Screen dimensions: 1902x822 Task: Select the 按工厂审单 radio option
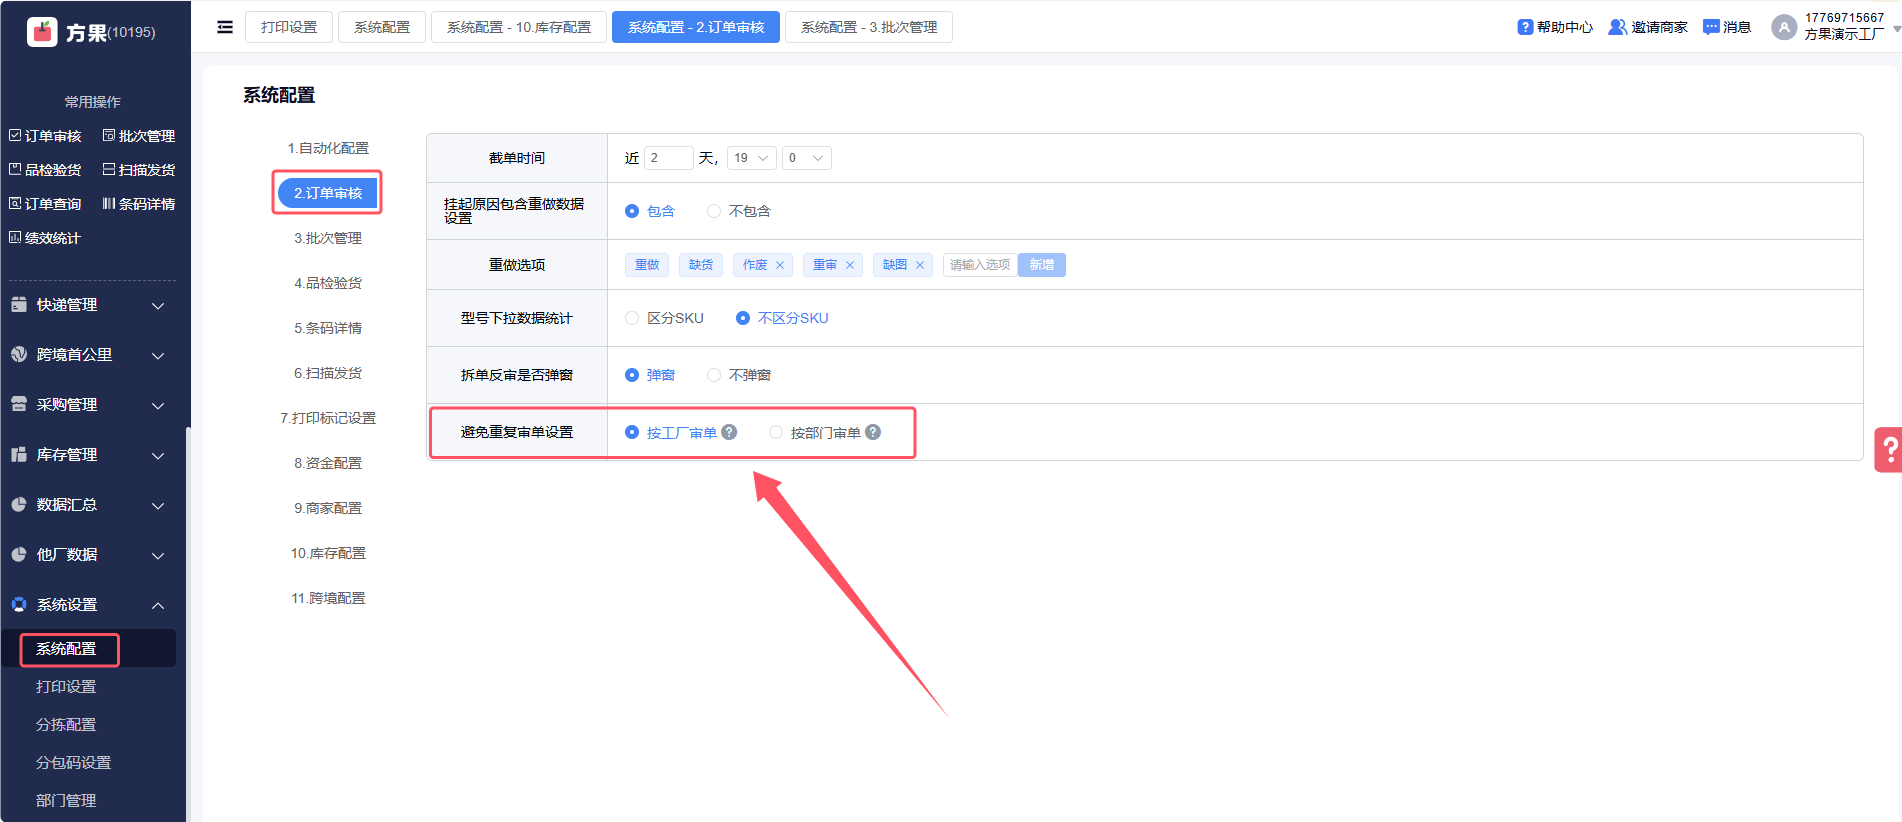(x=632, y=432)
